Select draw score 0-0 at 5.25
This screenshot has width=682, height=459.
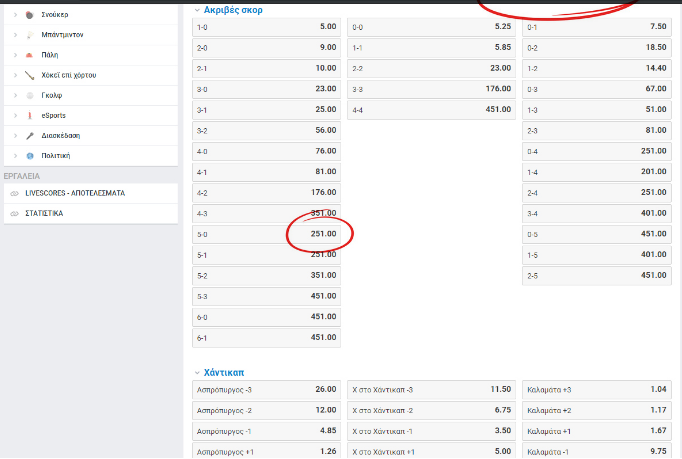click(431, 27)
